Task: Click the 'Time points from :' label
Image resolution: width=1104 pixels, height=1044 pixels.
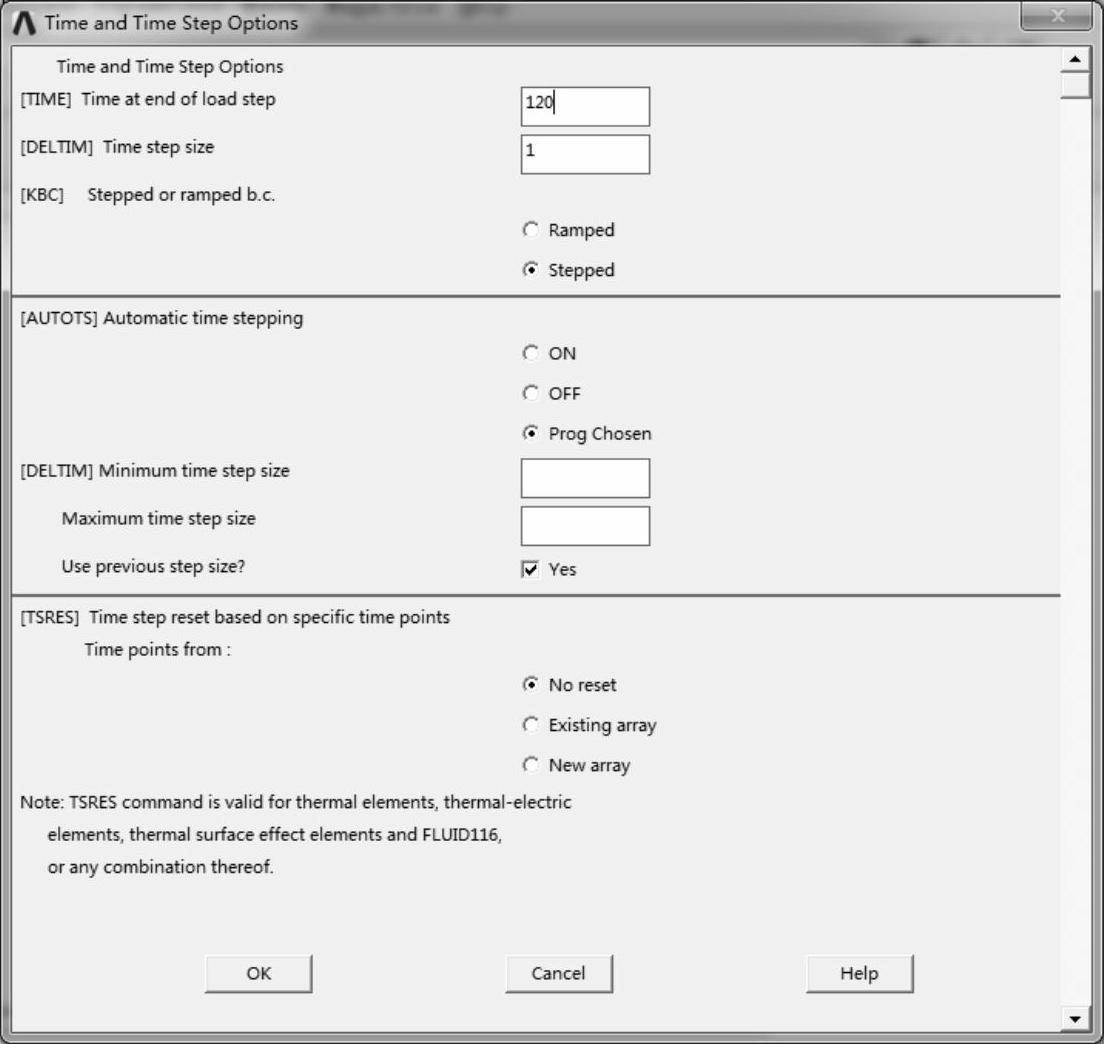Action: (x=158, y=650)
